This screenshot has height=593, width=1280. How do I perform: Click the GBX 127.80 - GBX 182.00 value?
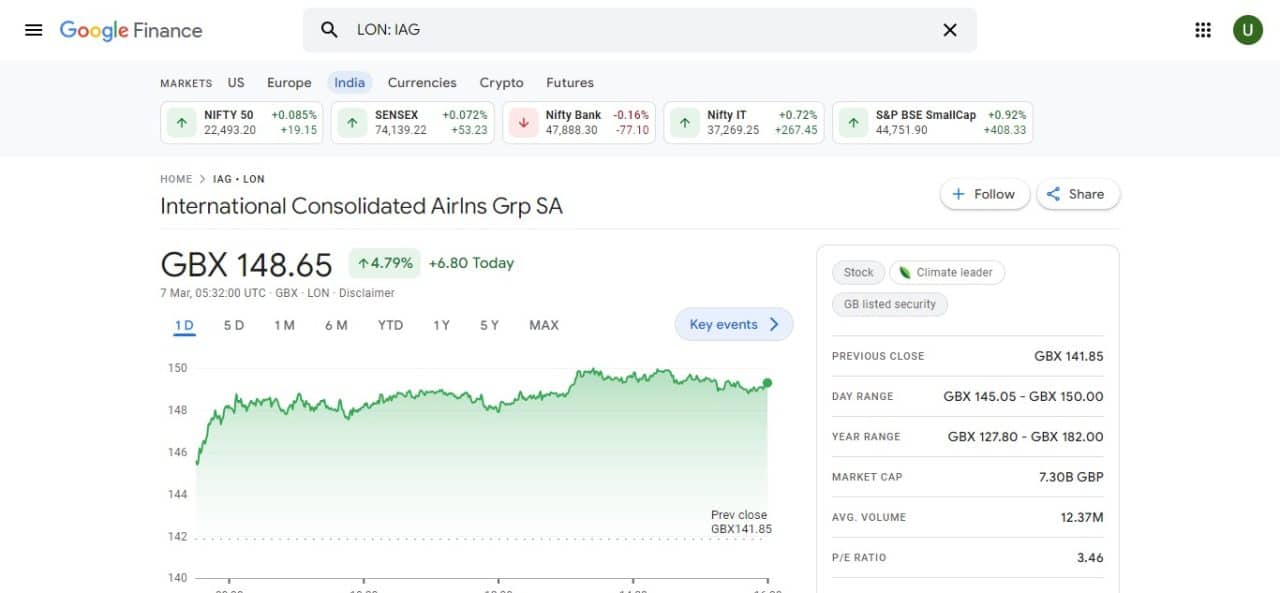click(x=1026, y=436)
